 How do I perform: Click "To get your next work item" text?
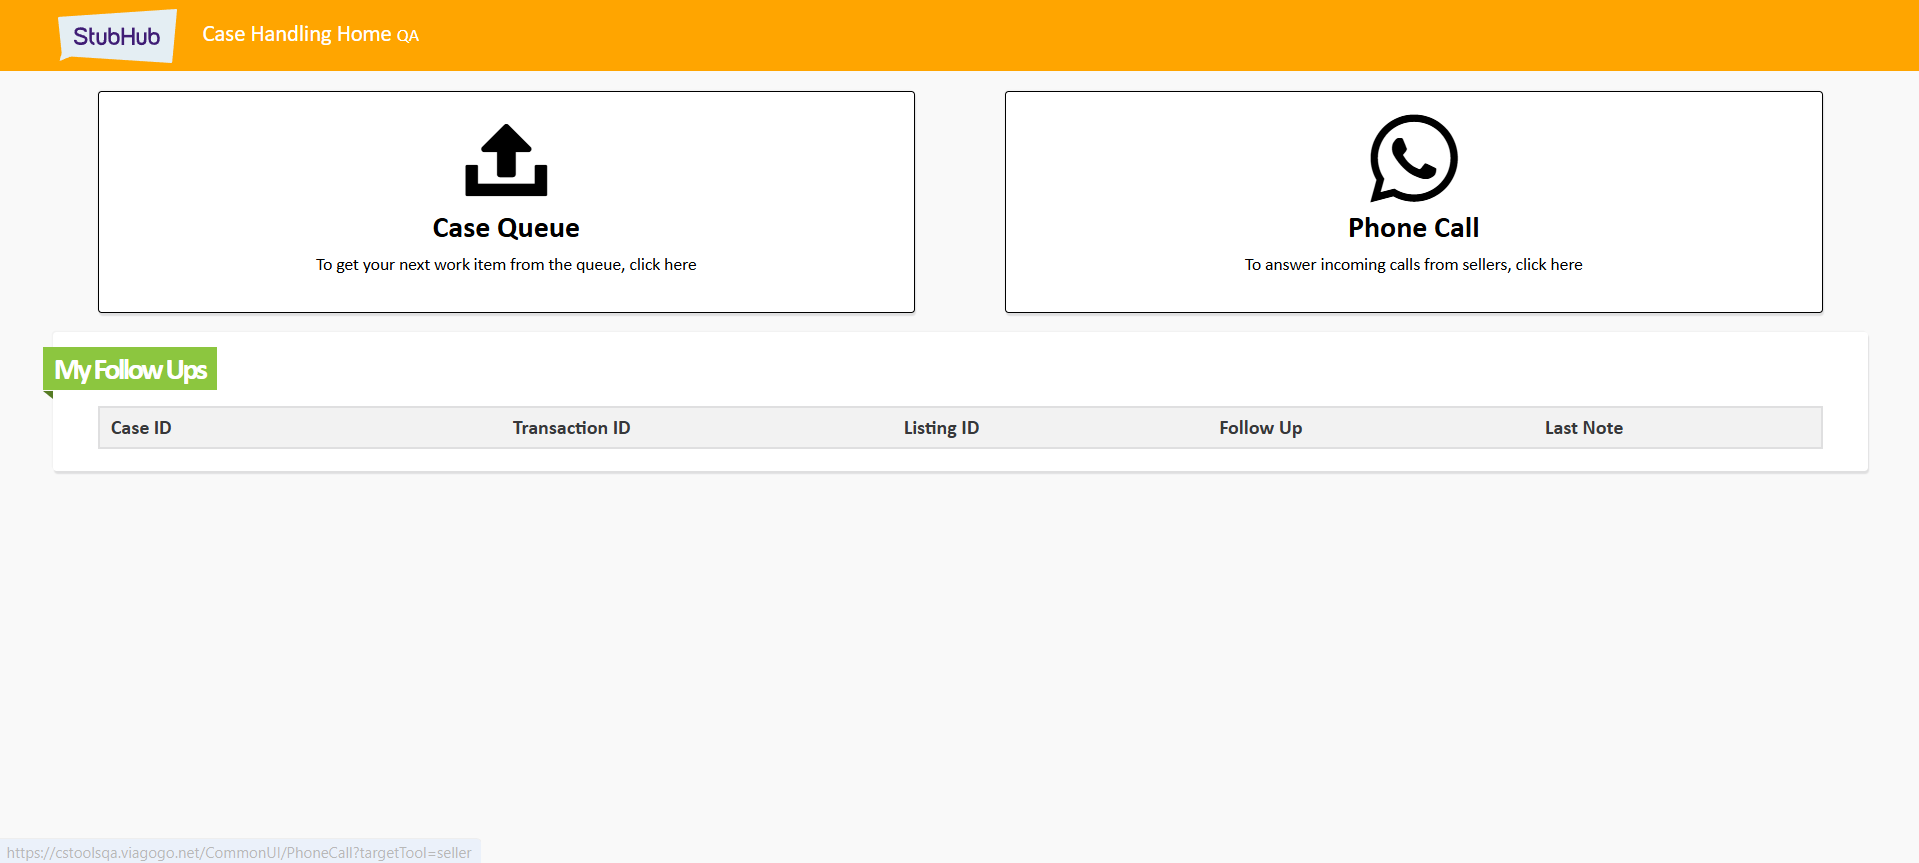point(506,265)
